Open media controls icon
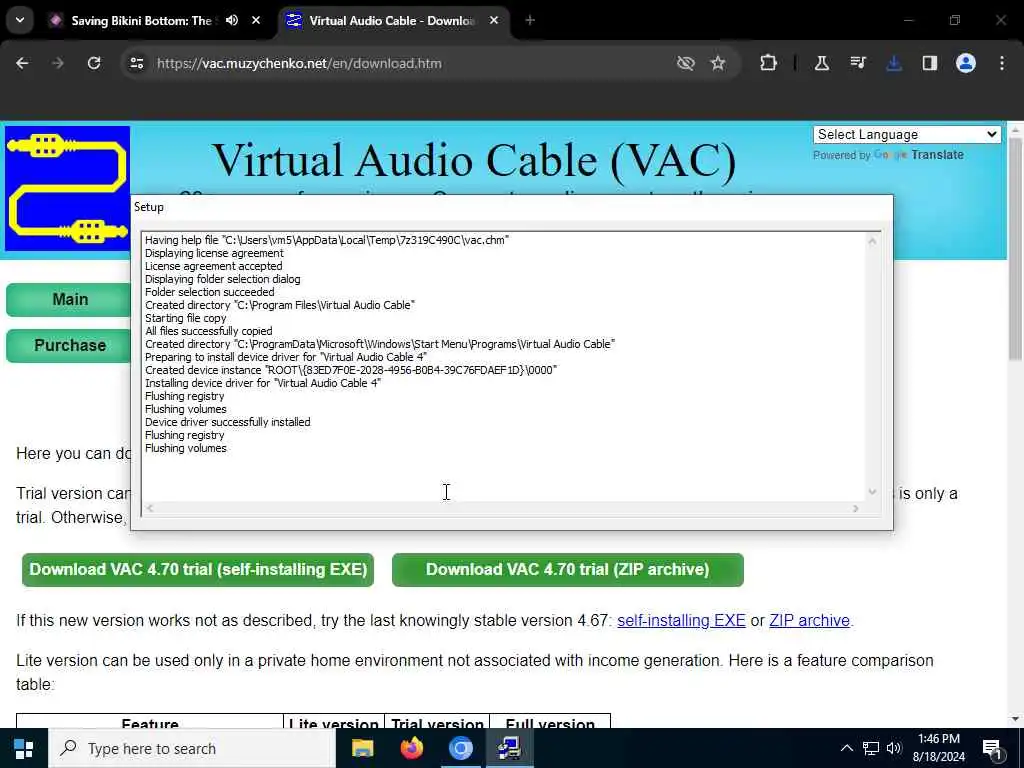The width and height of the screenshot is (1024, 768). (x=857, y=63)
